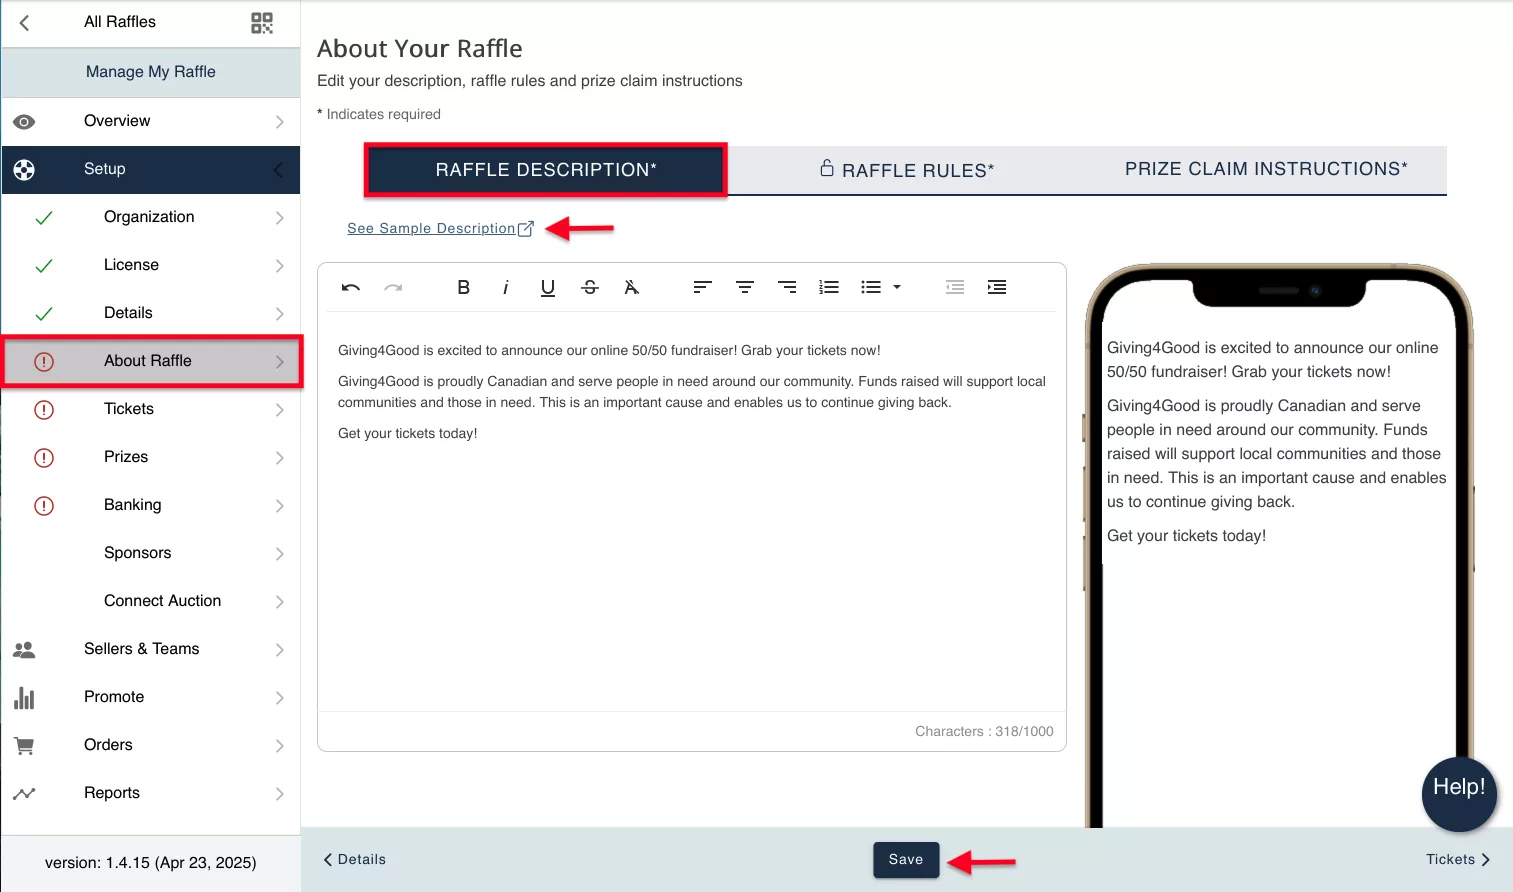Open License setup page
Viewport: 1513px width, 892px height.
pyautogui.click(x=150, y=265)
